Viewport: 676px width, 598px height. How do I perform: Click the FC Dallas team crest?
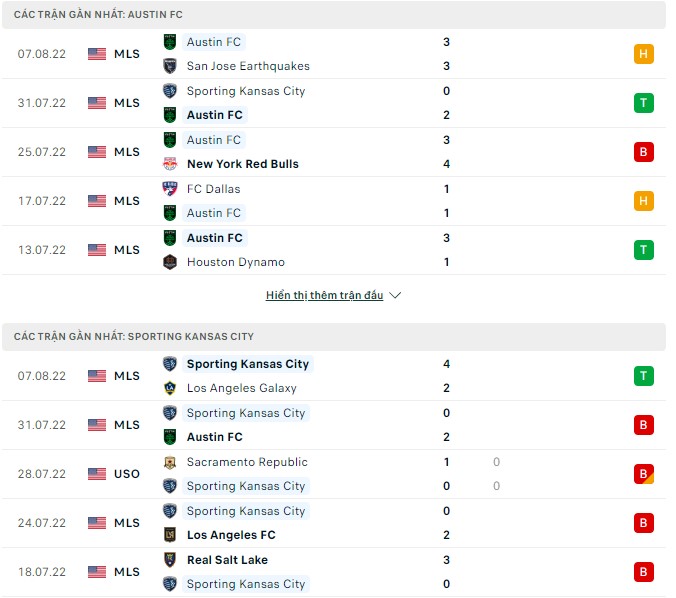[x=170, y=189]
